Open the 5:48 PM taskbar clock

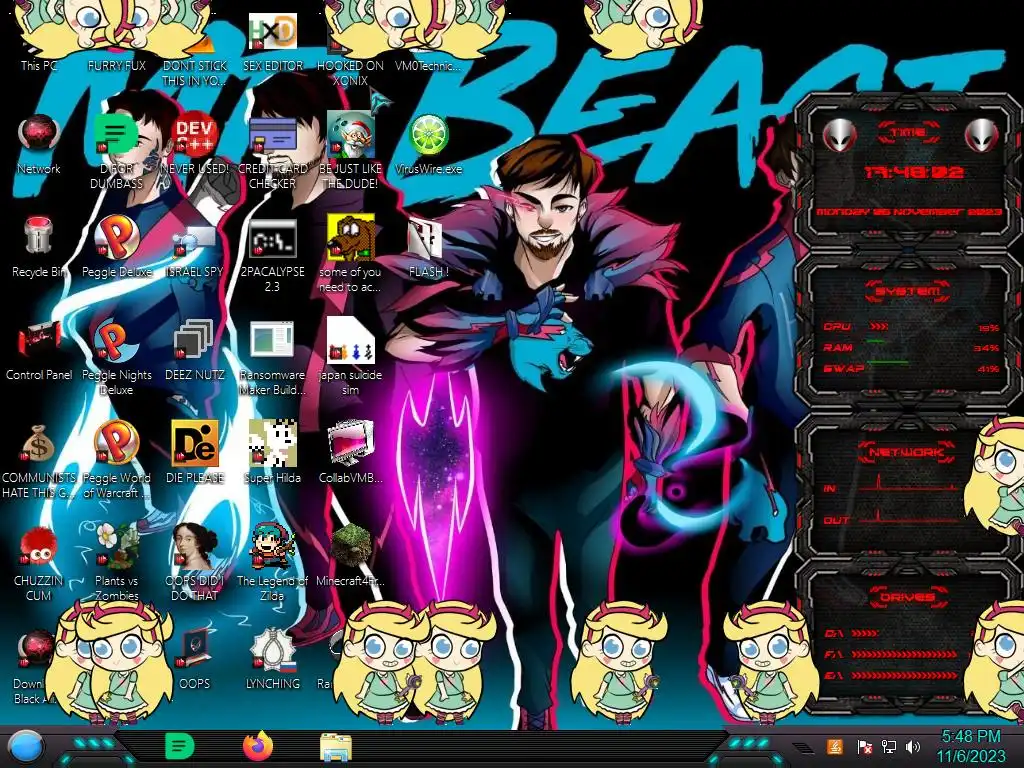click(x=971, y=746)
